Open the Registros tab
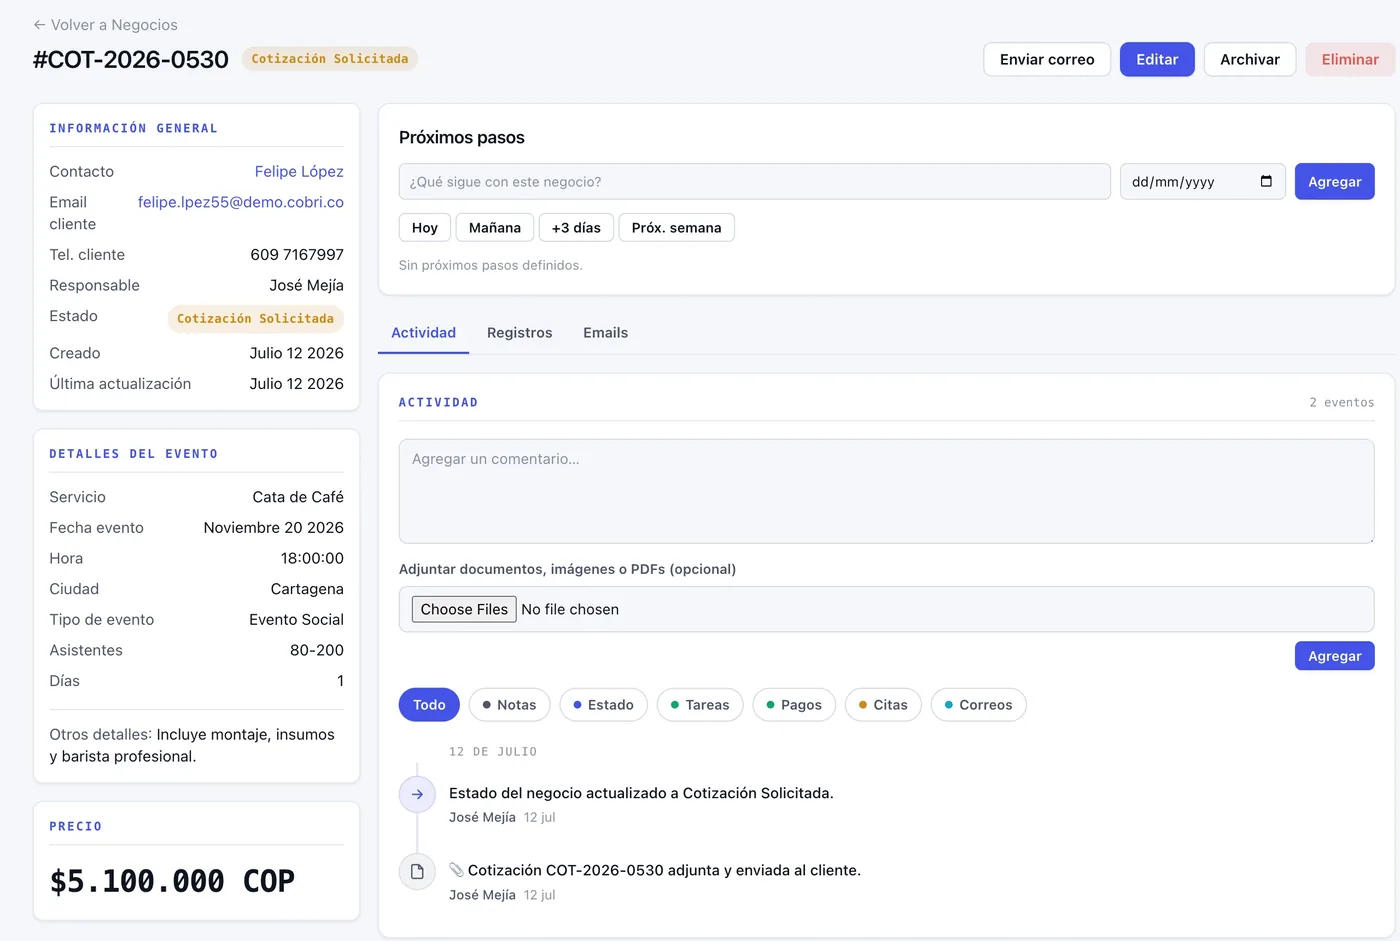 519,333
